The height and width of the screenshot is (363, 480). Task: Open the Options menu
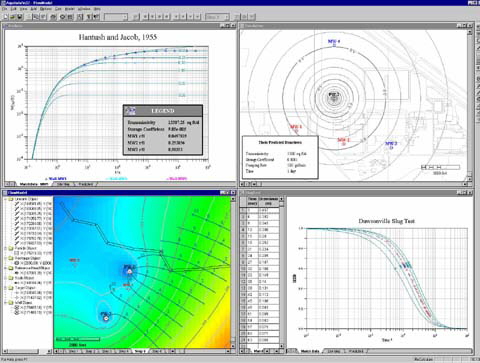point(46,9)
